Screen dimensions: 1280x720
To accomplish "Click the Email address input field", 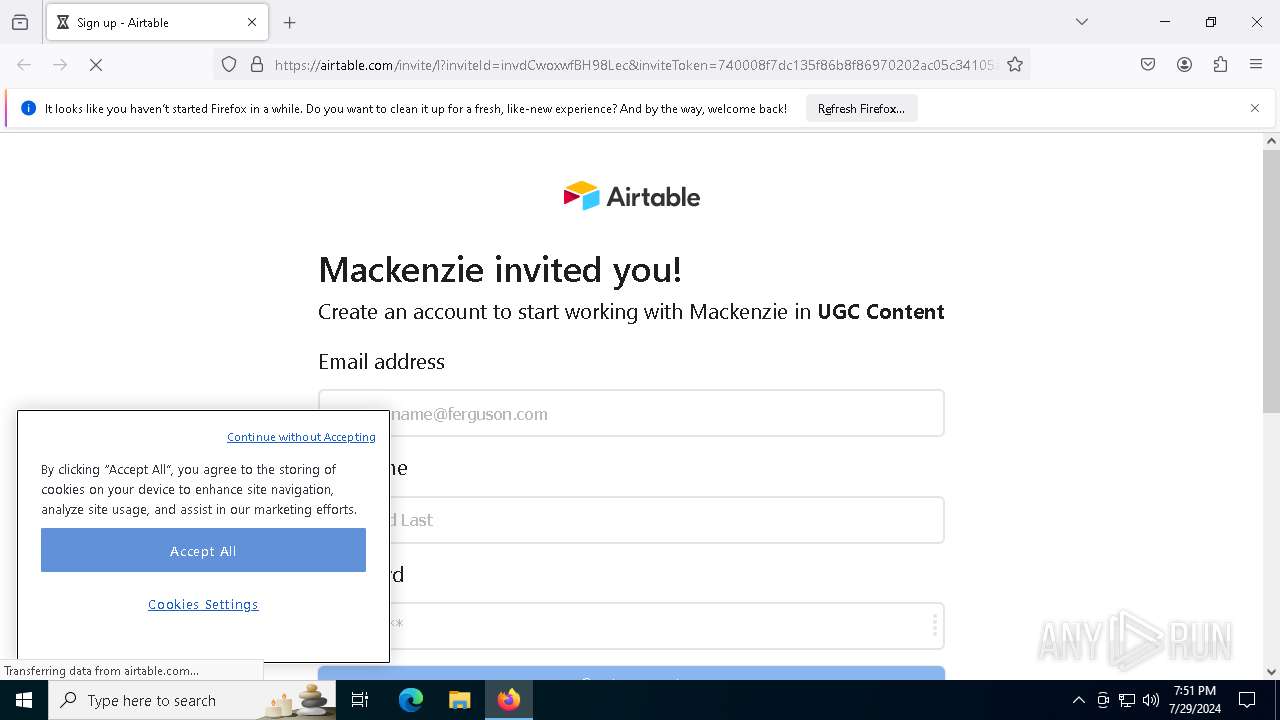I will point(631,413).
